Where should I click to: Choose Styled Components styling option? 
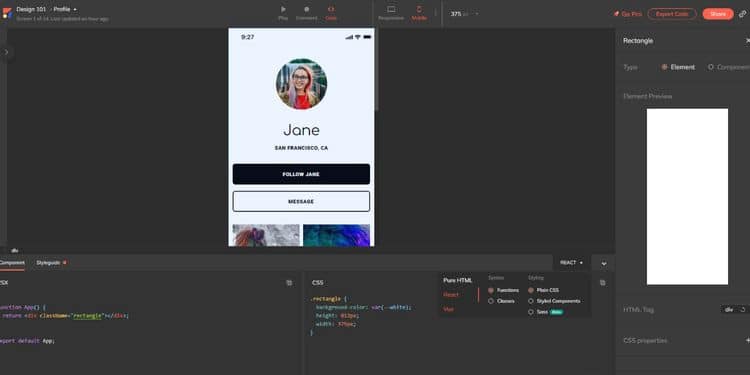[x=531, y=301]
